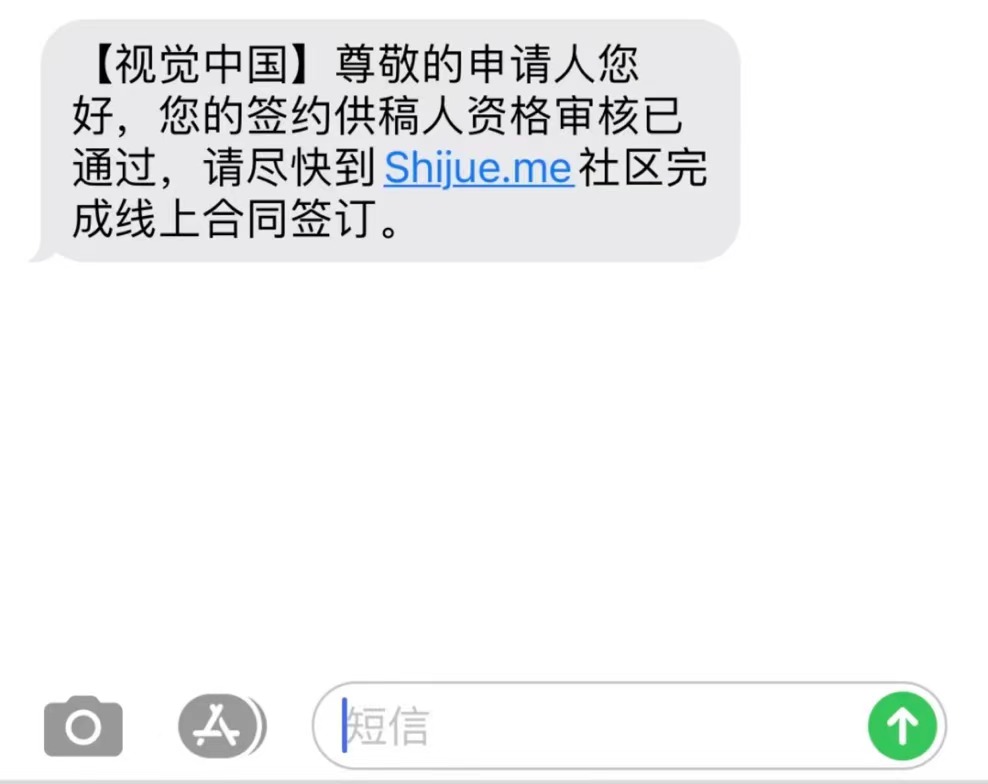
Task: Tap the gray received message bubble
Action: tap(391, 141)
